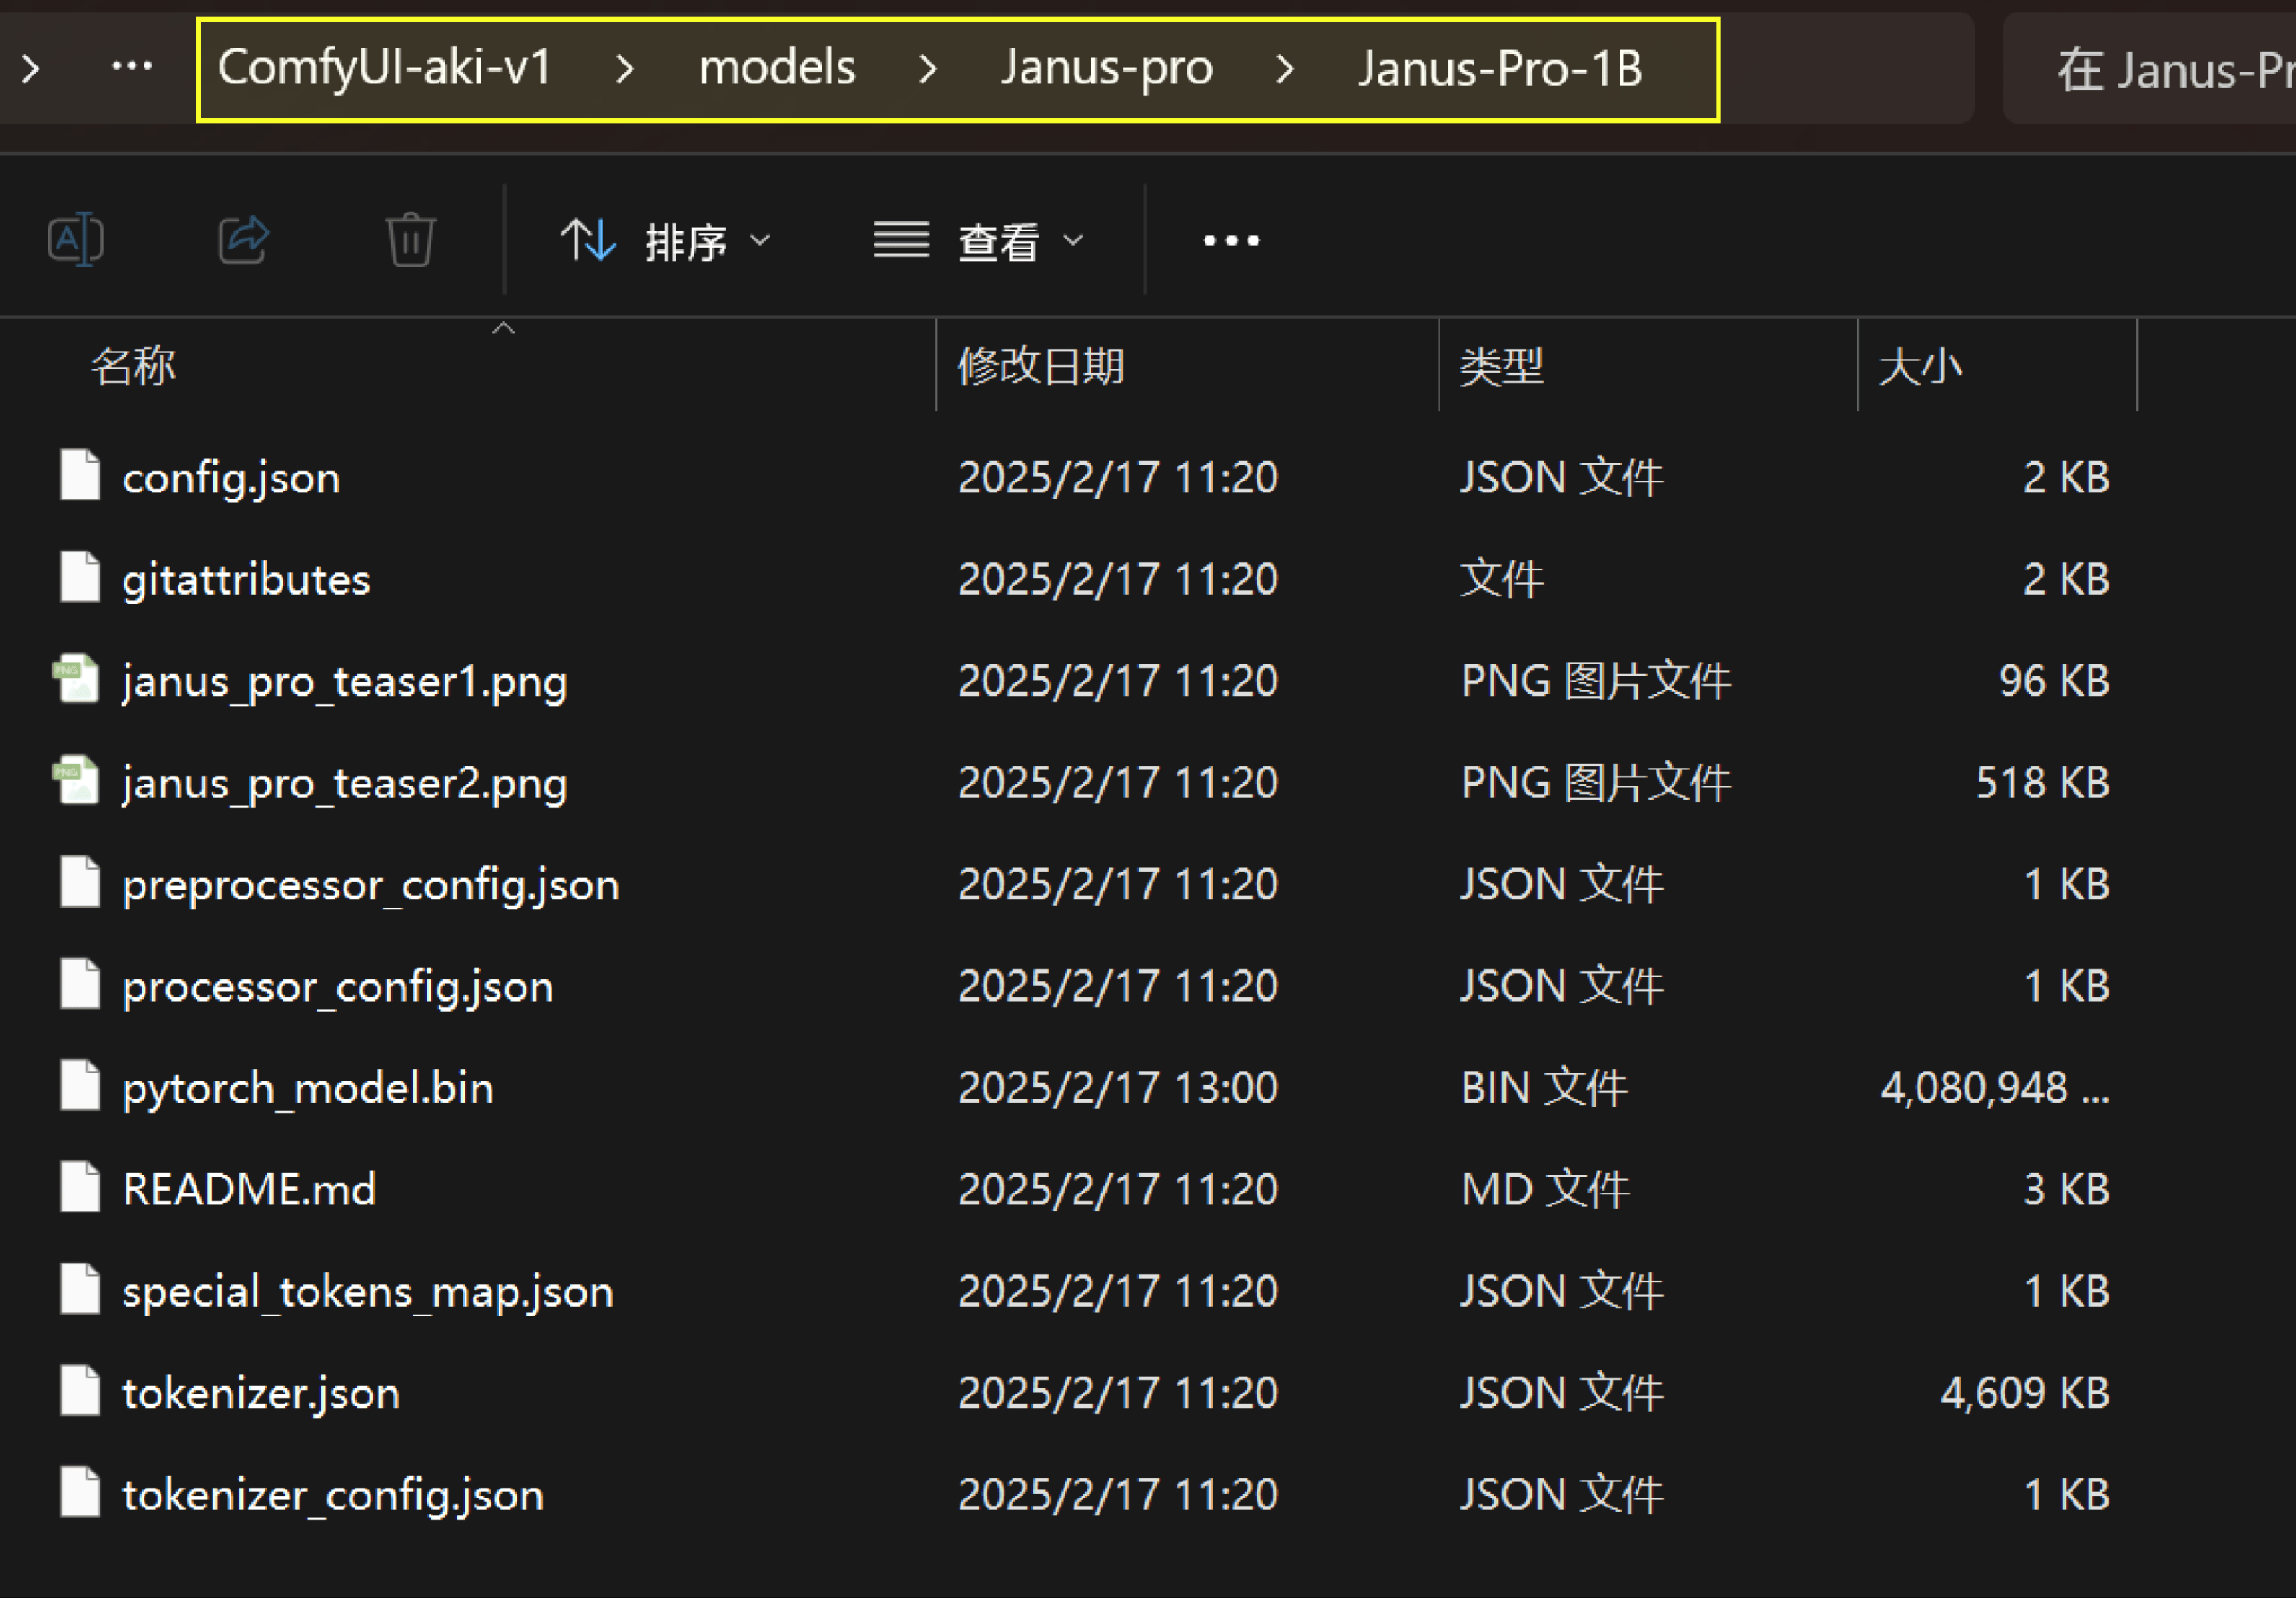2296x1598 pixels.
Task: Click the Share toolbar icon
Action: coord(244,240)
